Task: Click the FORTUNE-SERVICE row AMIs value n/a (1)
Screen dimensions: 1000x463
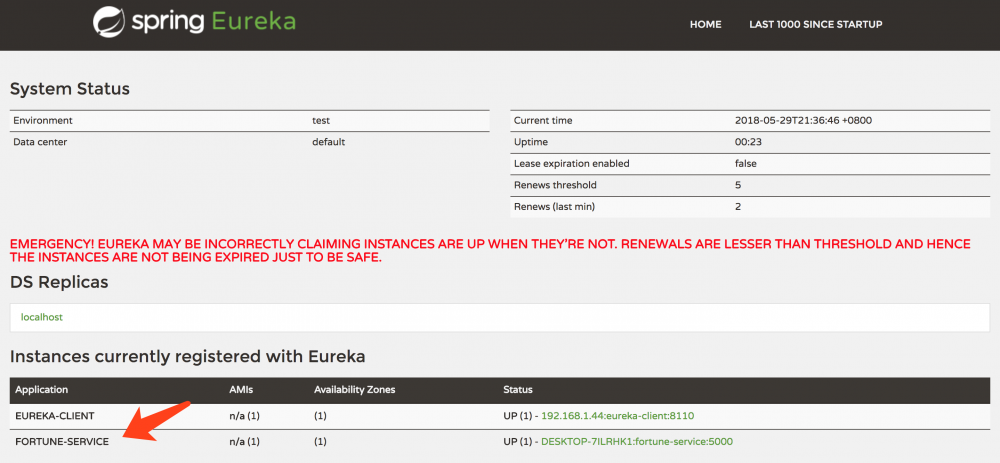Action: tap(244, 441)
